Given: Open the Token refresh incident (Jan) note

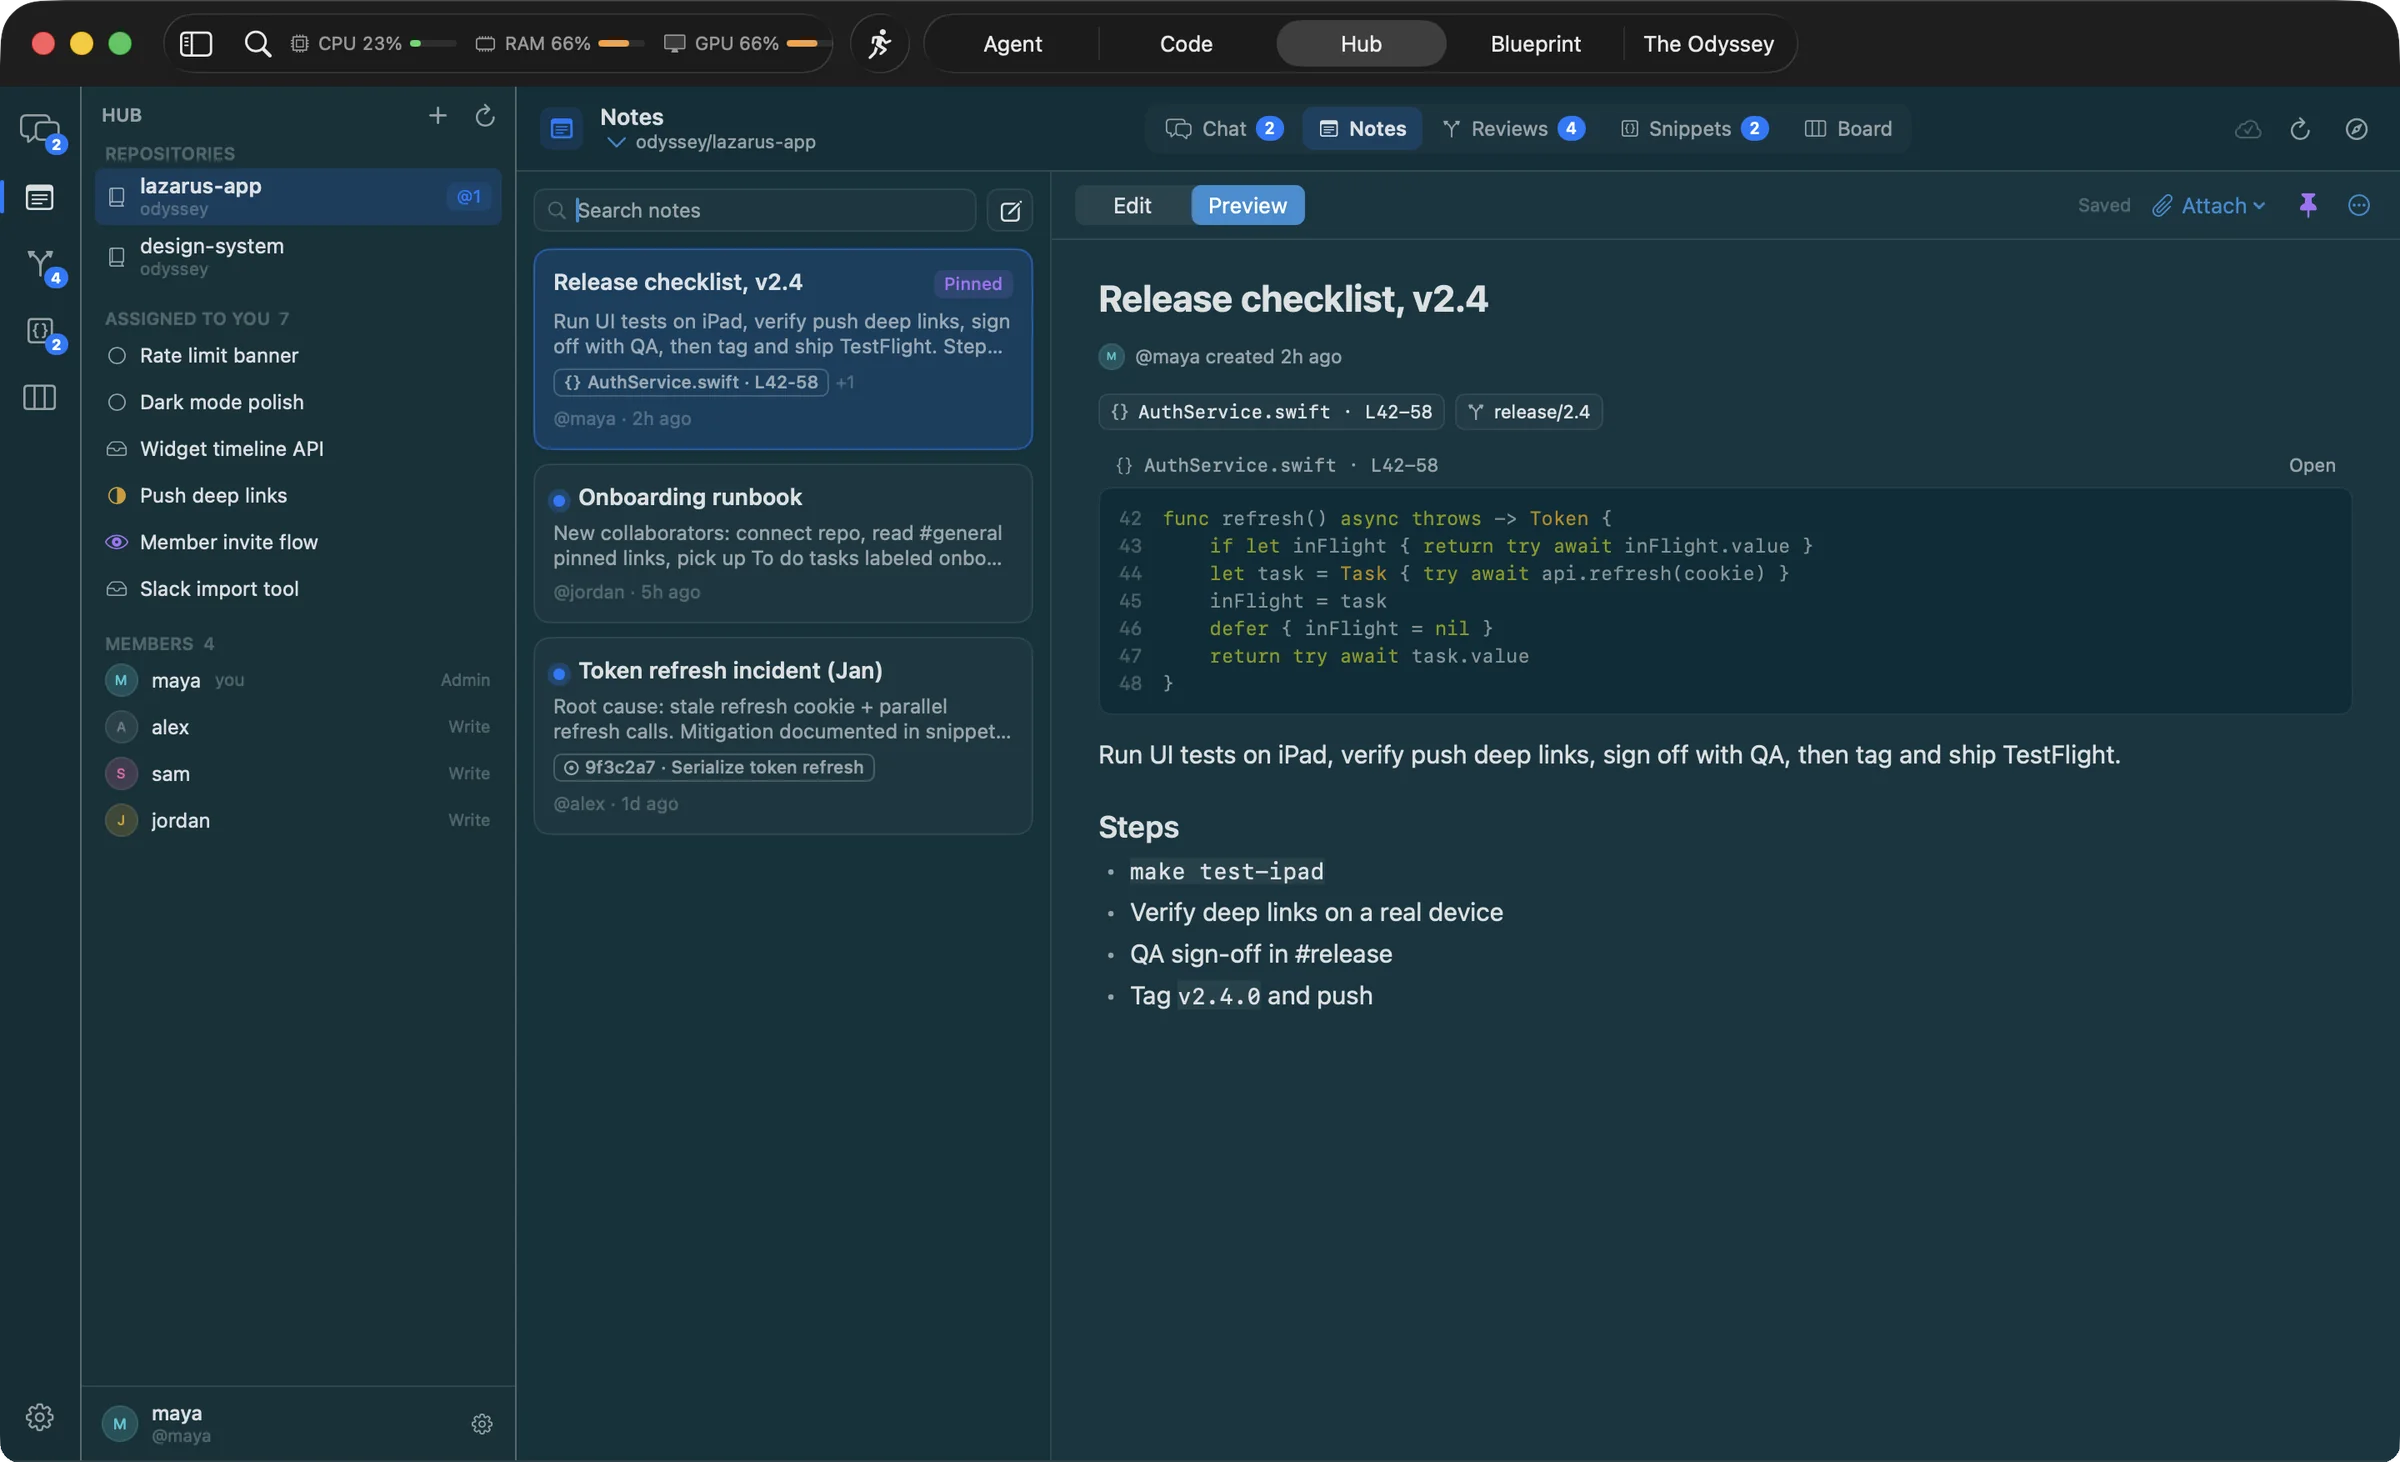Looking at the screenshot, I should pos(783,737).
